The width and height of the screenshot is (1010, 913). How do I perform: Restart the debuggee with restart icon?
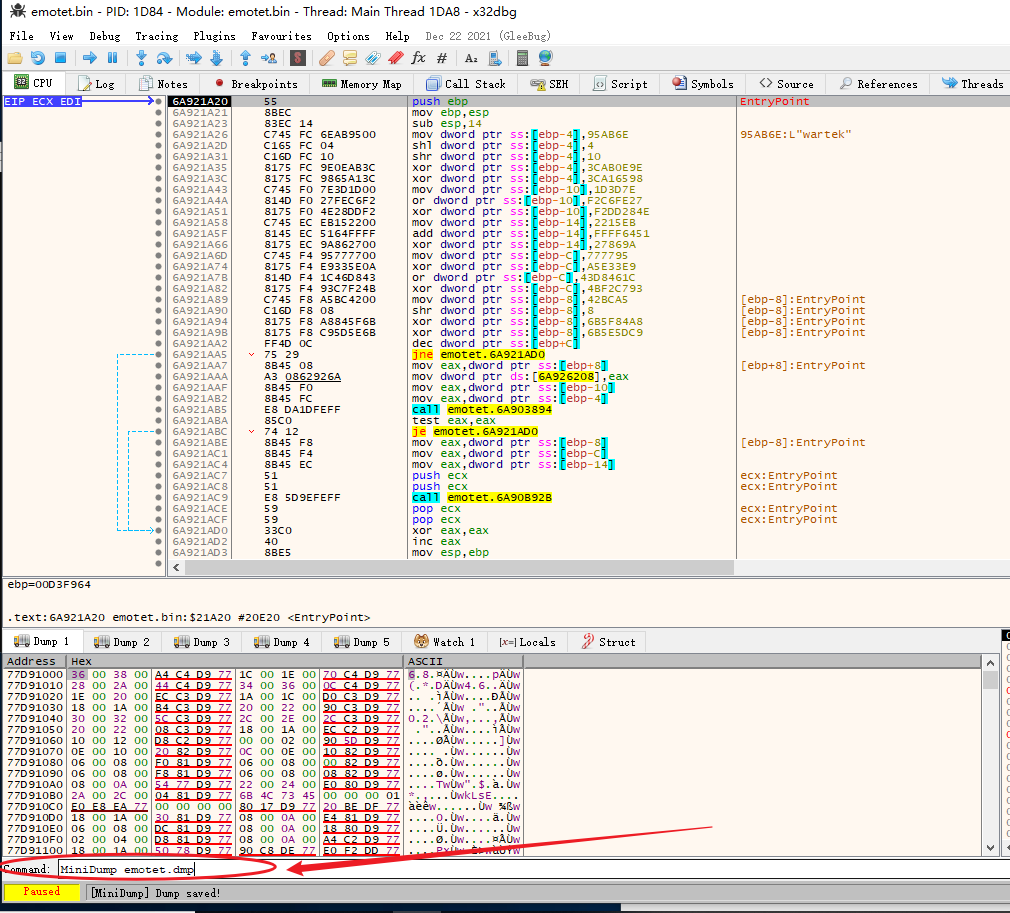(37, 58)
